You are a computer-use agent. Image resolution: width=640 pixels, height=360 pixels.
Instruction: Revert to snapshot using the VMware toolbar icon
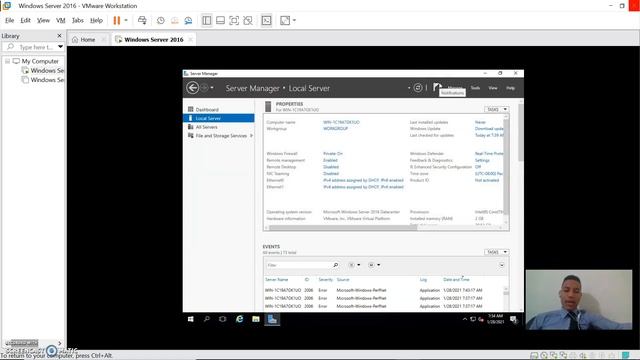[175, 20]
